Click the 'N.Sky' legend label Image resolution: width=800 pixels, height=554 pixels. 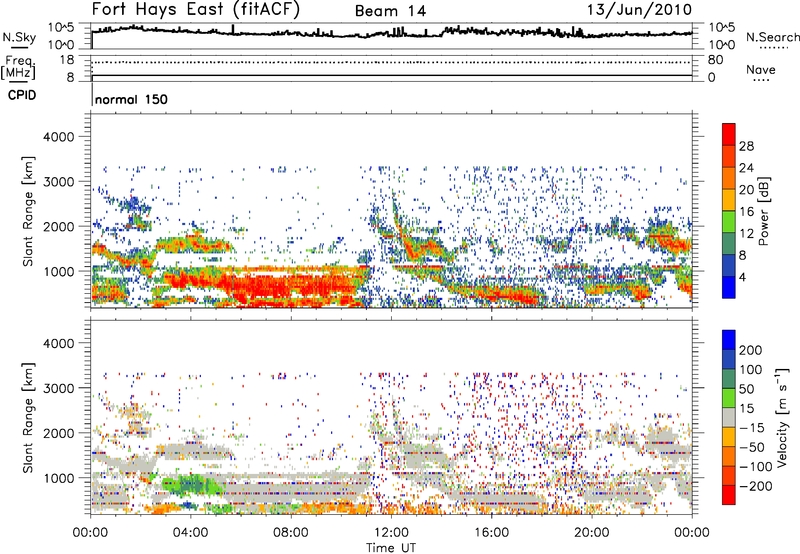point(19,37)
